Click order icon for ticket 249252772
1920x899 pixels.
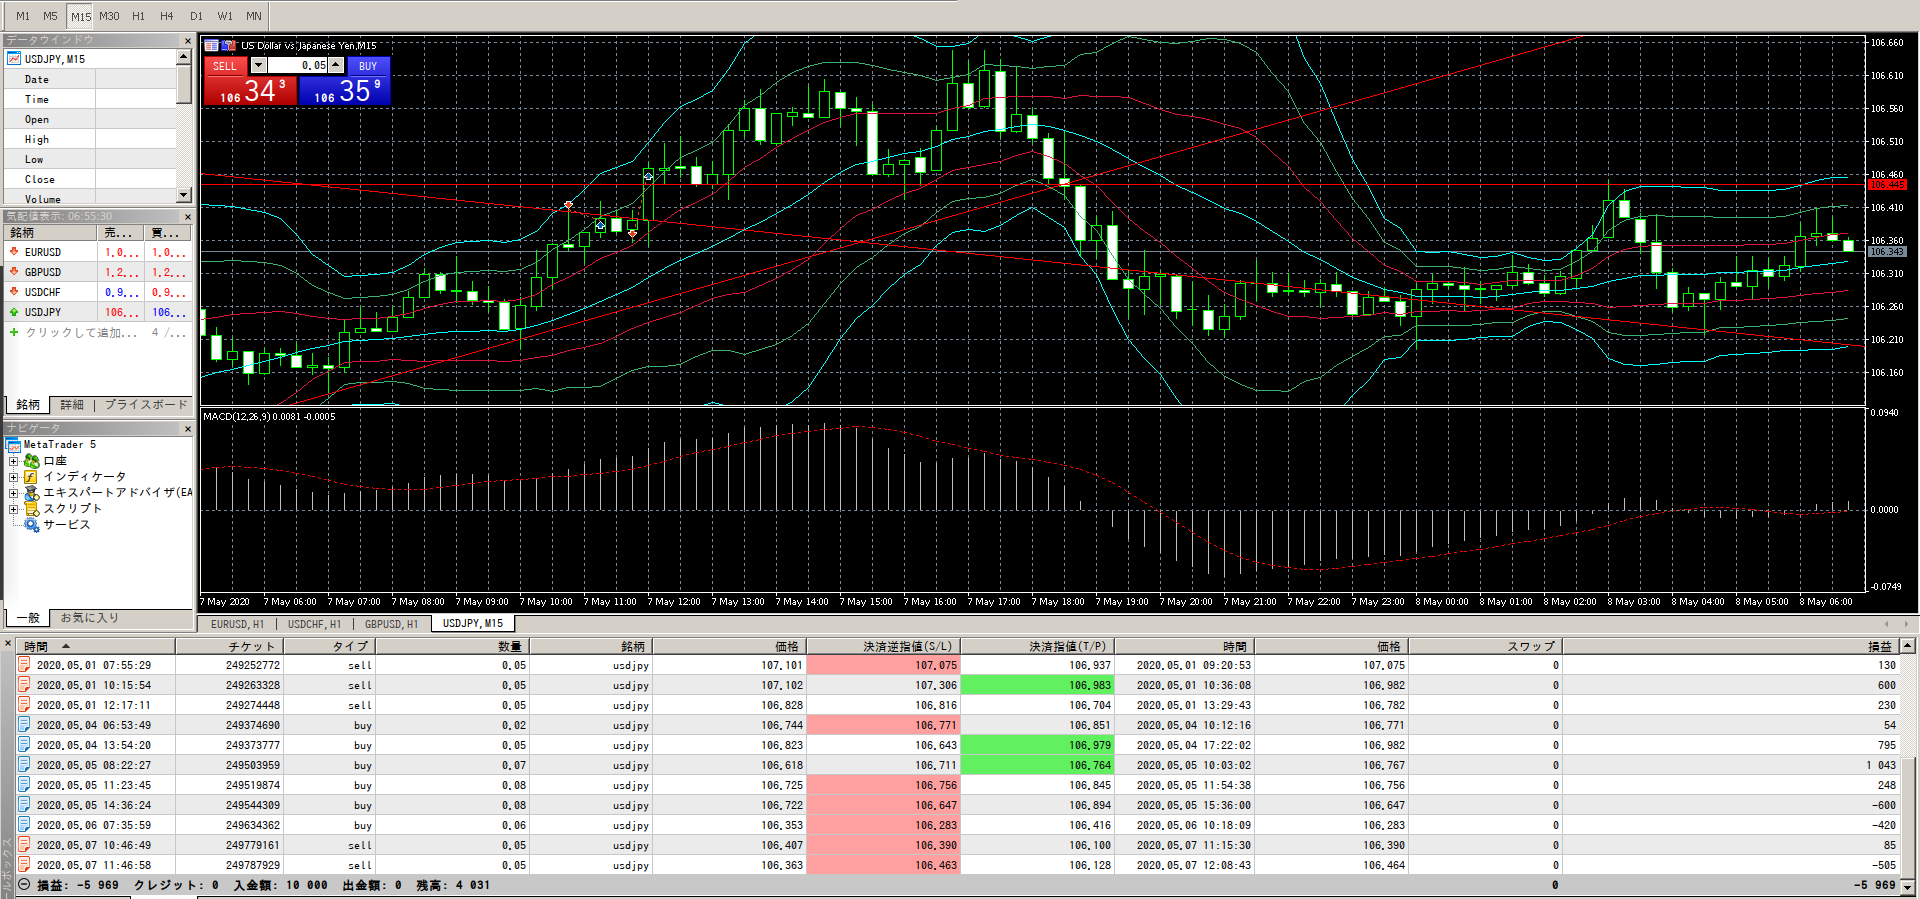(24, 665)
